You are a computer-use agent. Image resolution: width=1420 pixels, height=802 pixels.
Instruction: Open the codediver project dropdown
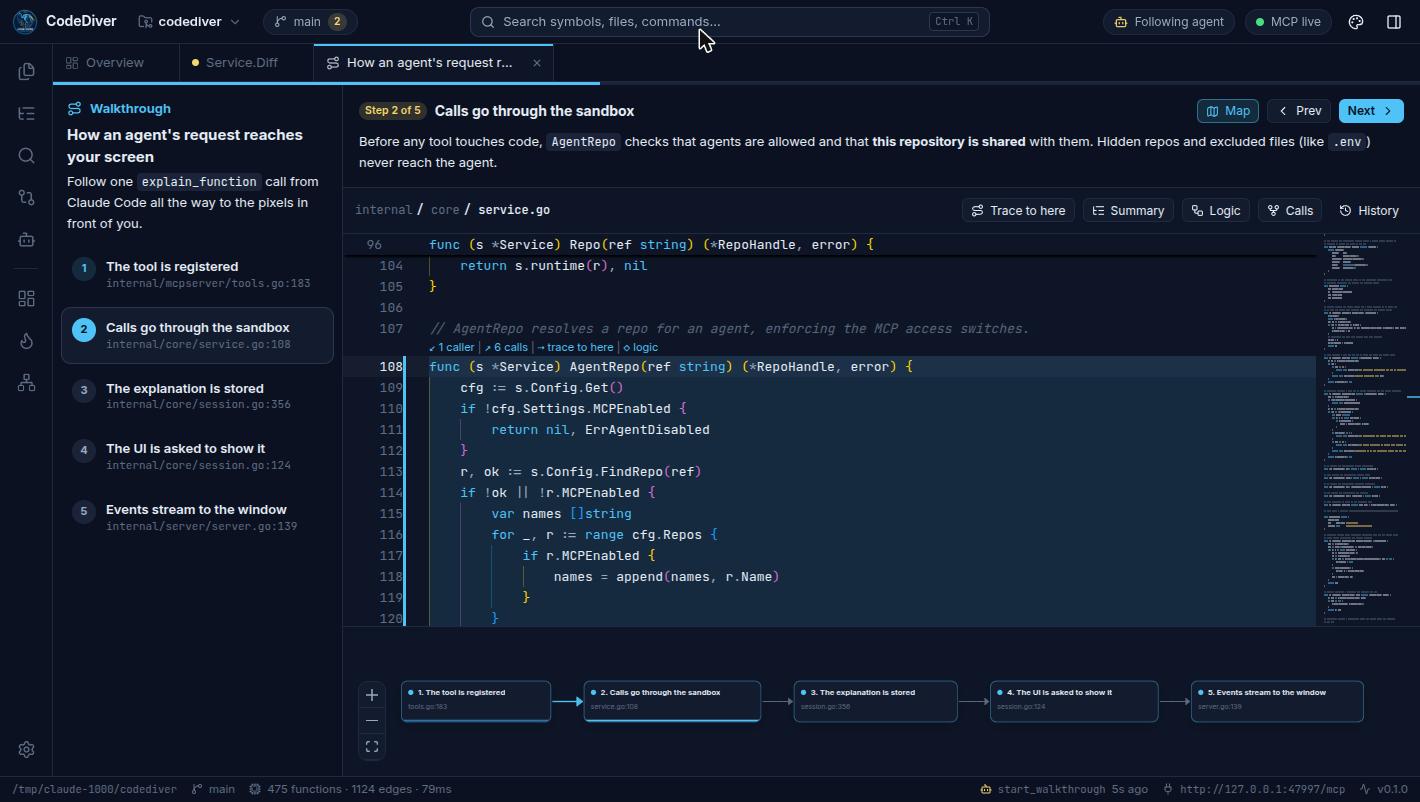pos(189,21)
